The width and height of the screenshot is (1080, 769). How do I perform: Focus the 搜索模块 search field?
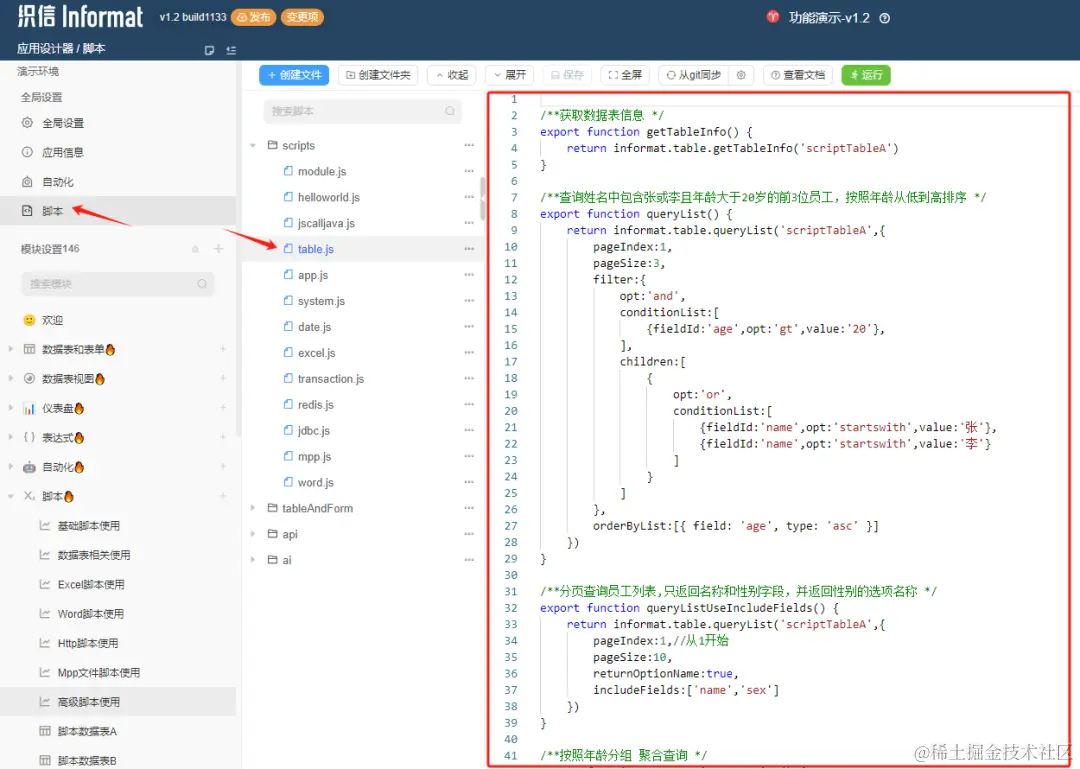tap(117, 284)
